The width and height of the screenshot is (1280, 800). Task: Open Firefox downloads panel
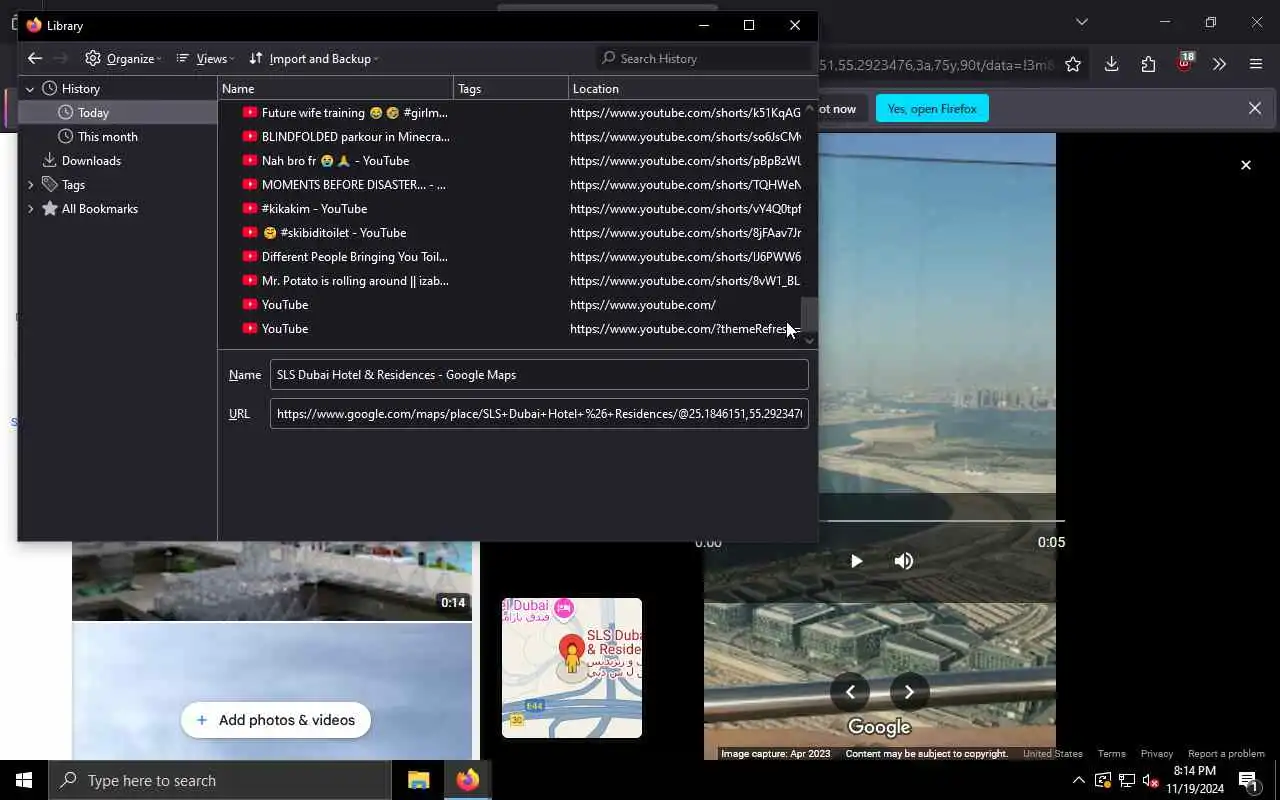(1111, 65)
